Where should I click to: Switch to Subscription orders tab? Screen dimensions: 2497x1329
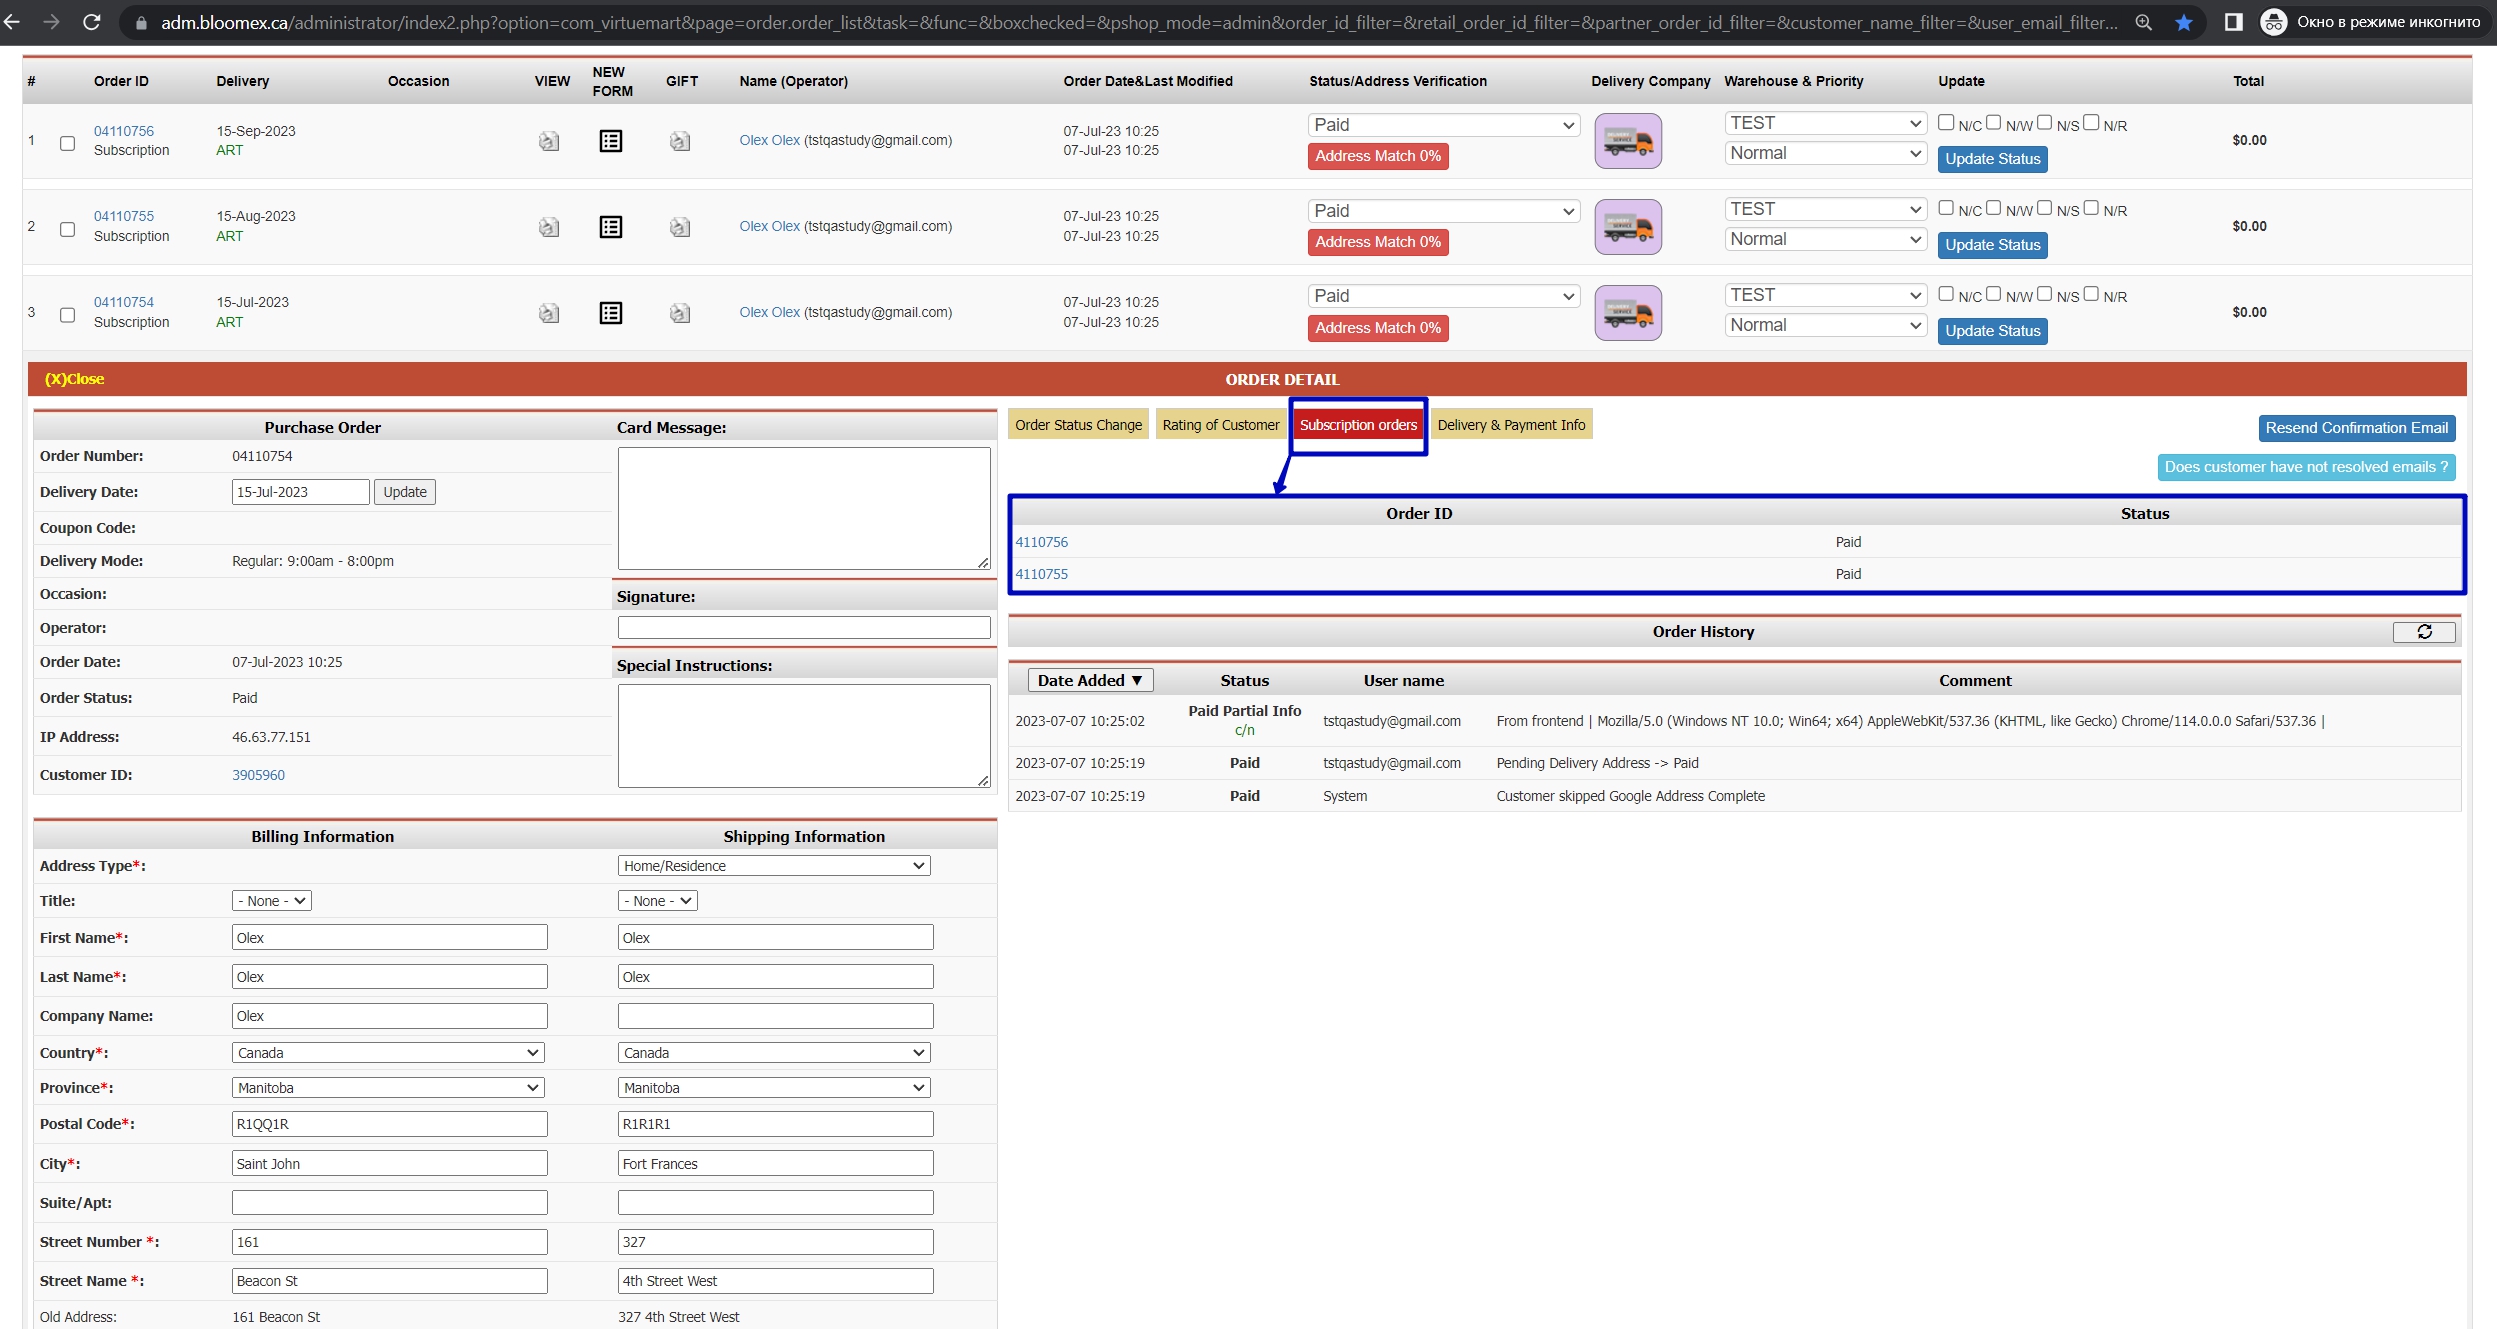(x=1358, y=425)
